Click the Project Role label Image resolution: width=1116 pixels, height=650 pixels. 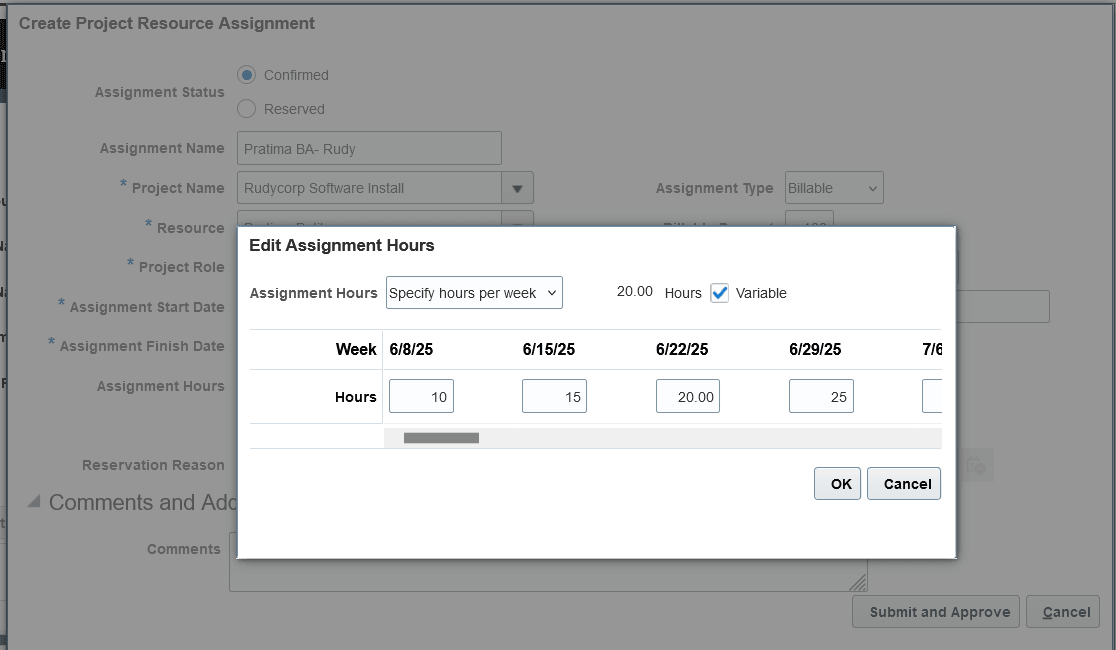tap(181, 267)
